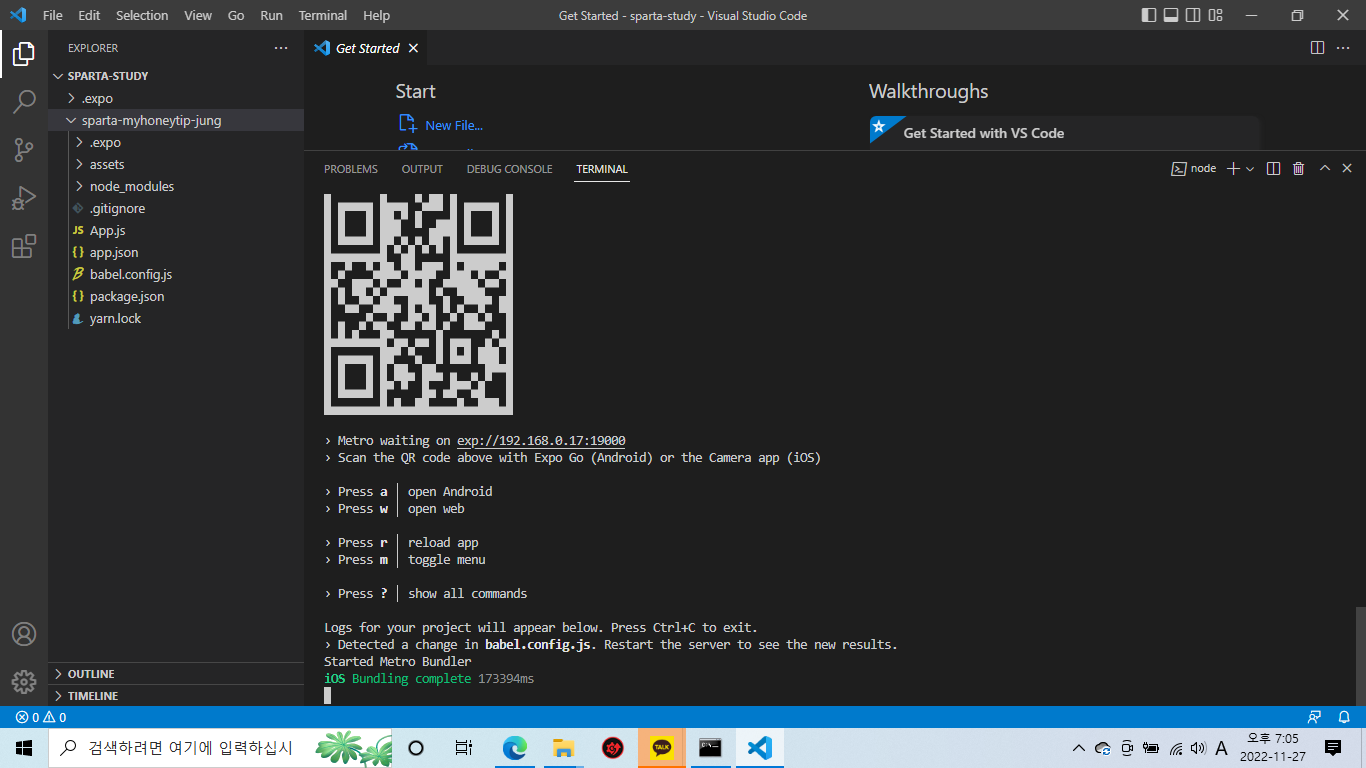Open app.json in the explorer
This screenshot has width=1366, height=768.
click(176, 252)
